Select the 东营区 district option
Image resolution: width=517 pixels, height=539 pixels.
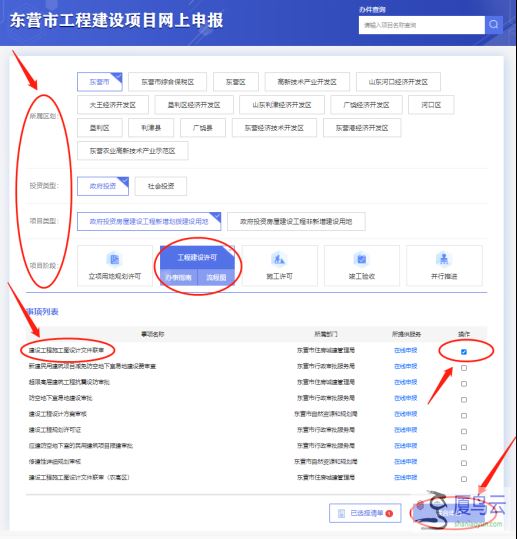pos(235,82)
